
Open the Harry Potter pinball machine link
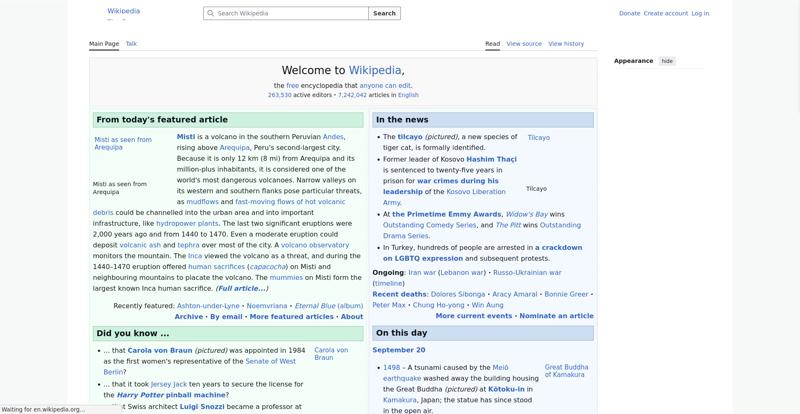(171, 395)
